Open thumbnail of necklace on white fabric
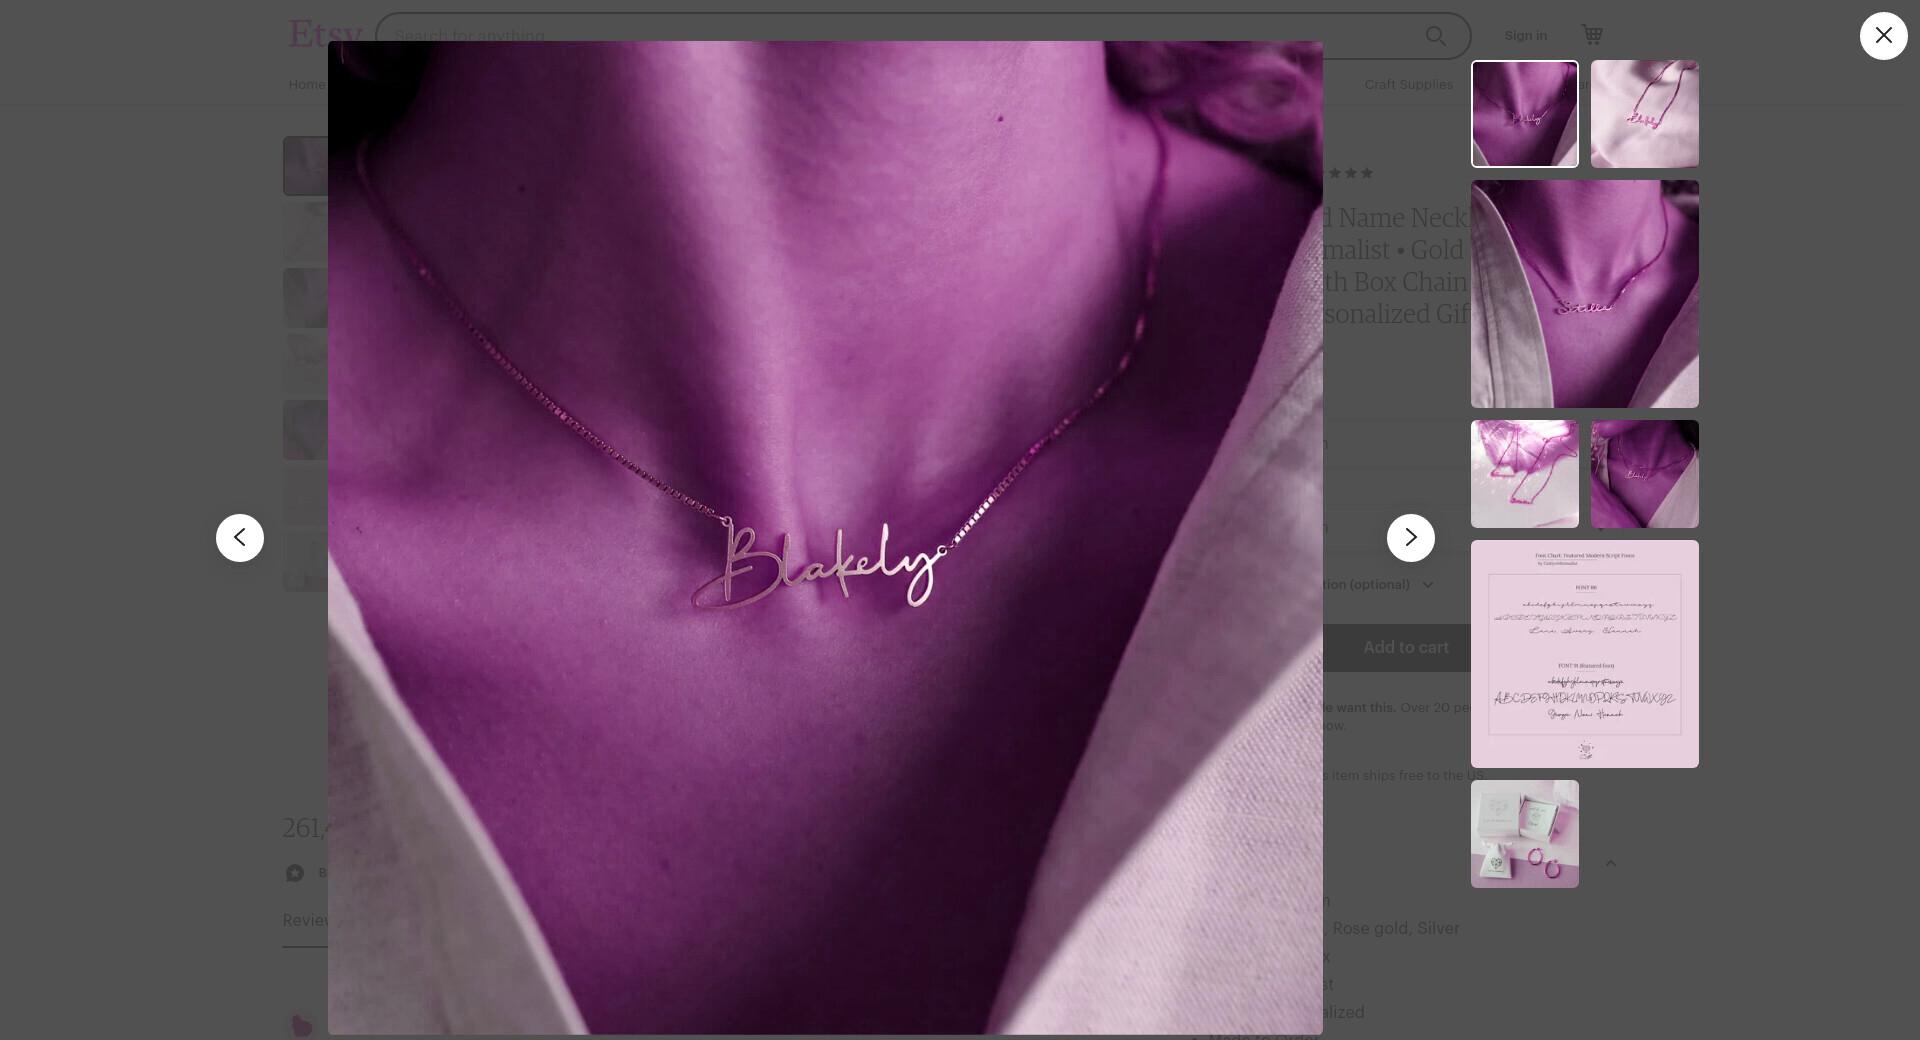The image size is (1920, 1040). click(x=1644, y=114)
